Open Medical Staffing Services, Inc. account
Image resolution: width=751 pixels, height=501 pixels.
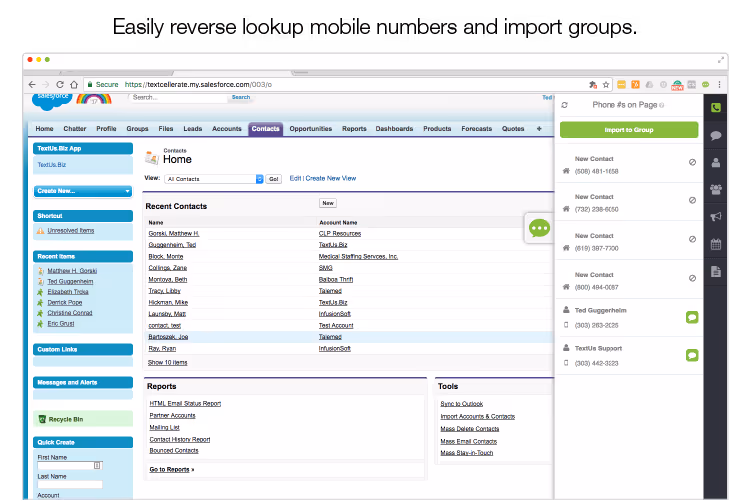click(x=358, y=256)
